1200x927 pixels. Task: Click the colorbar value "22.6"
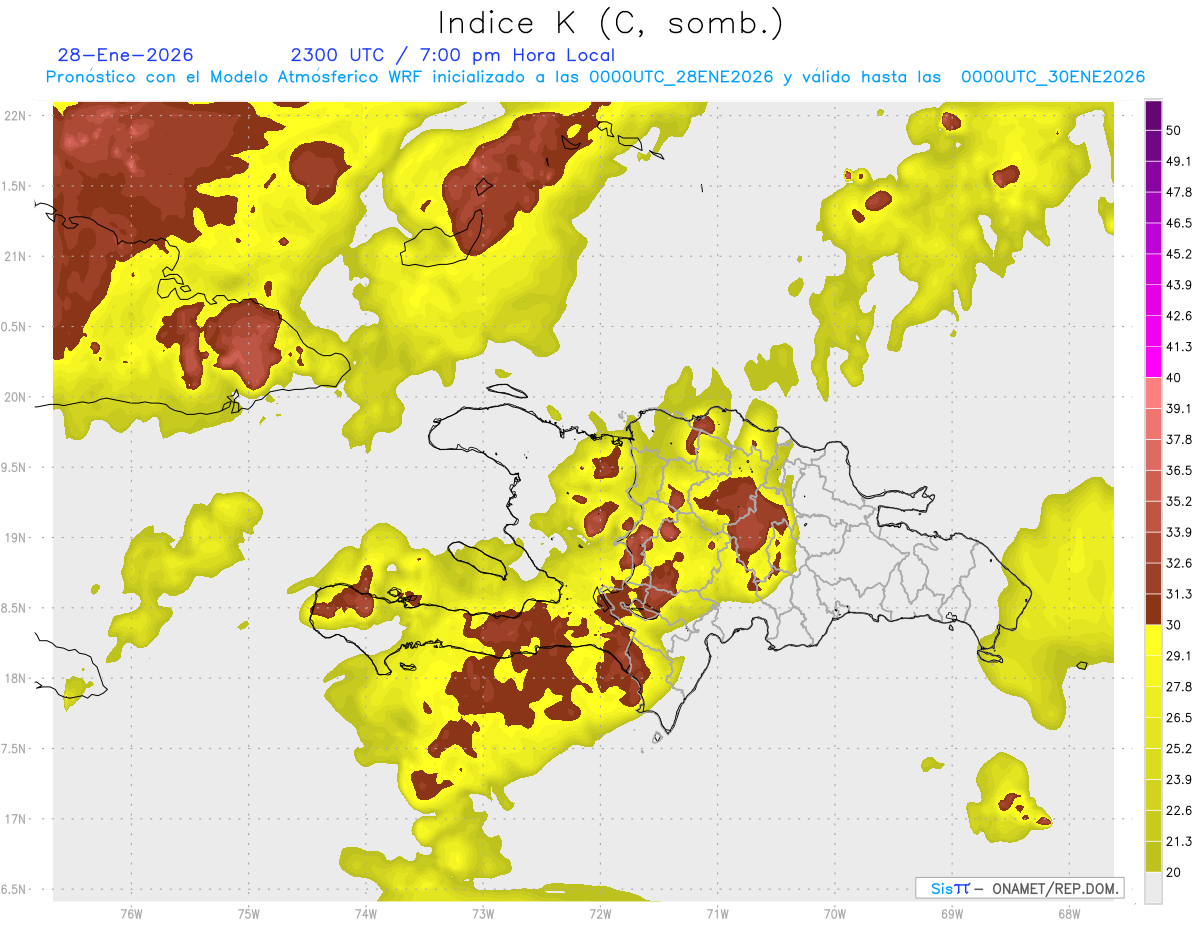(1179, 811)
